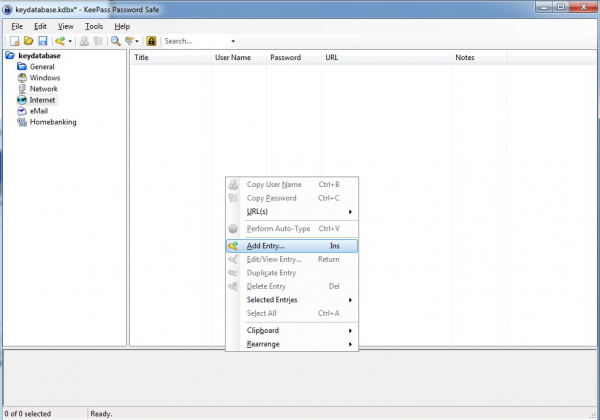The image size is (600, 420).
Task: Select the keydatabase root group
Action: pos(39,56)
